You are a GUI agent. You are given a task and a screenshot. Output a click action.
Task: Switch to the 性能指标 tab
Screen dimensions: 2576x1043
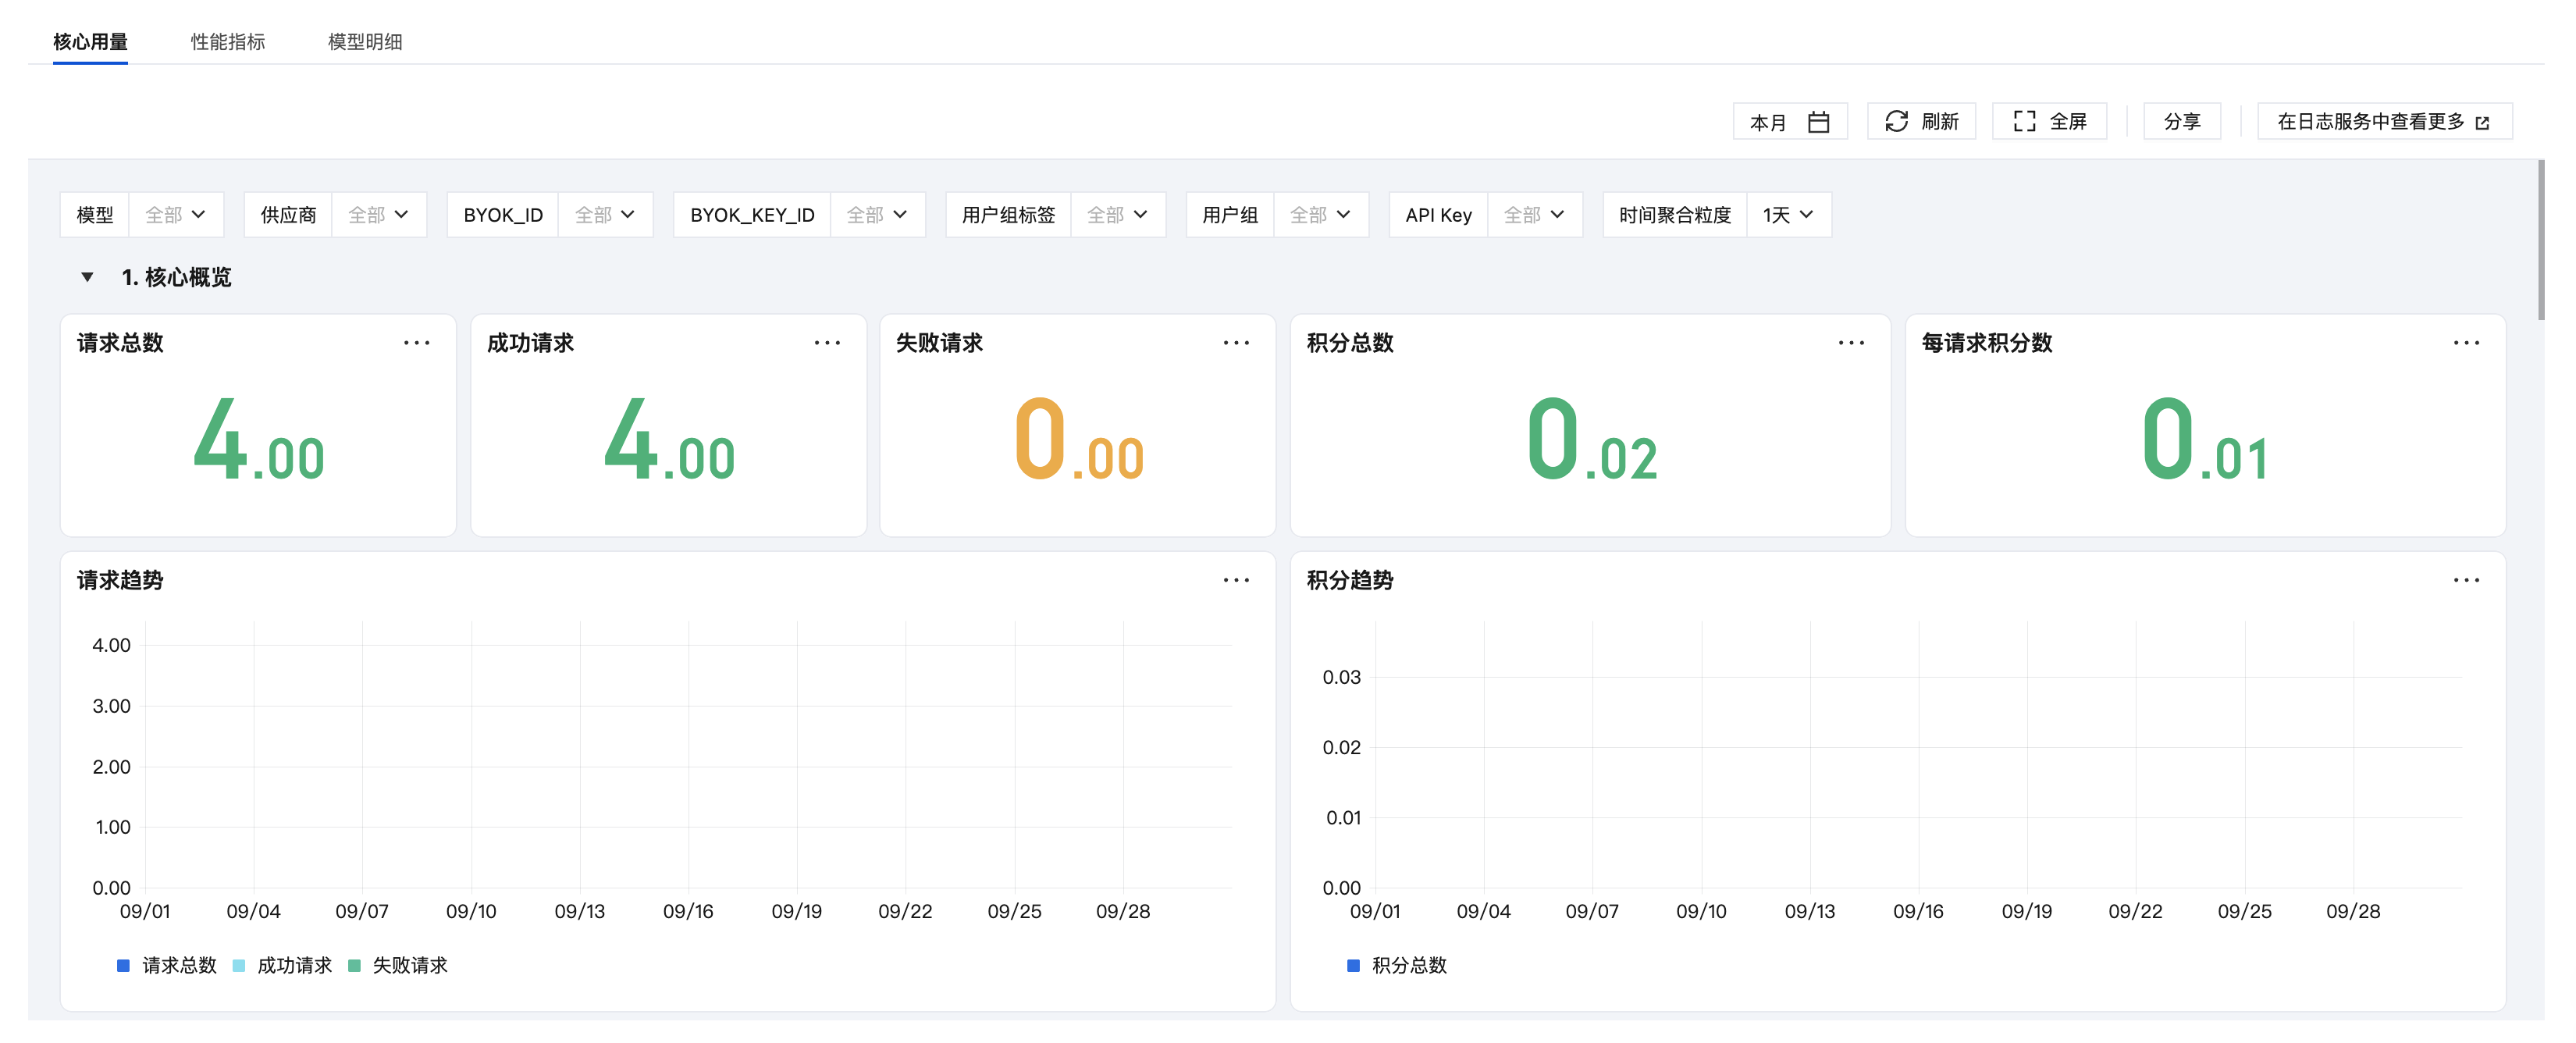[228, 42]
